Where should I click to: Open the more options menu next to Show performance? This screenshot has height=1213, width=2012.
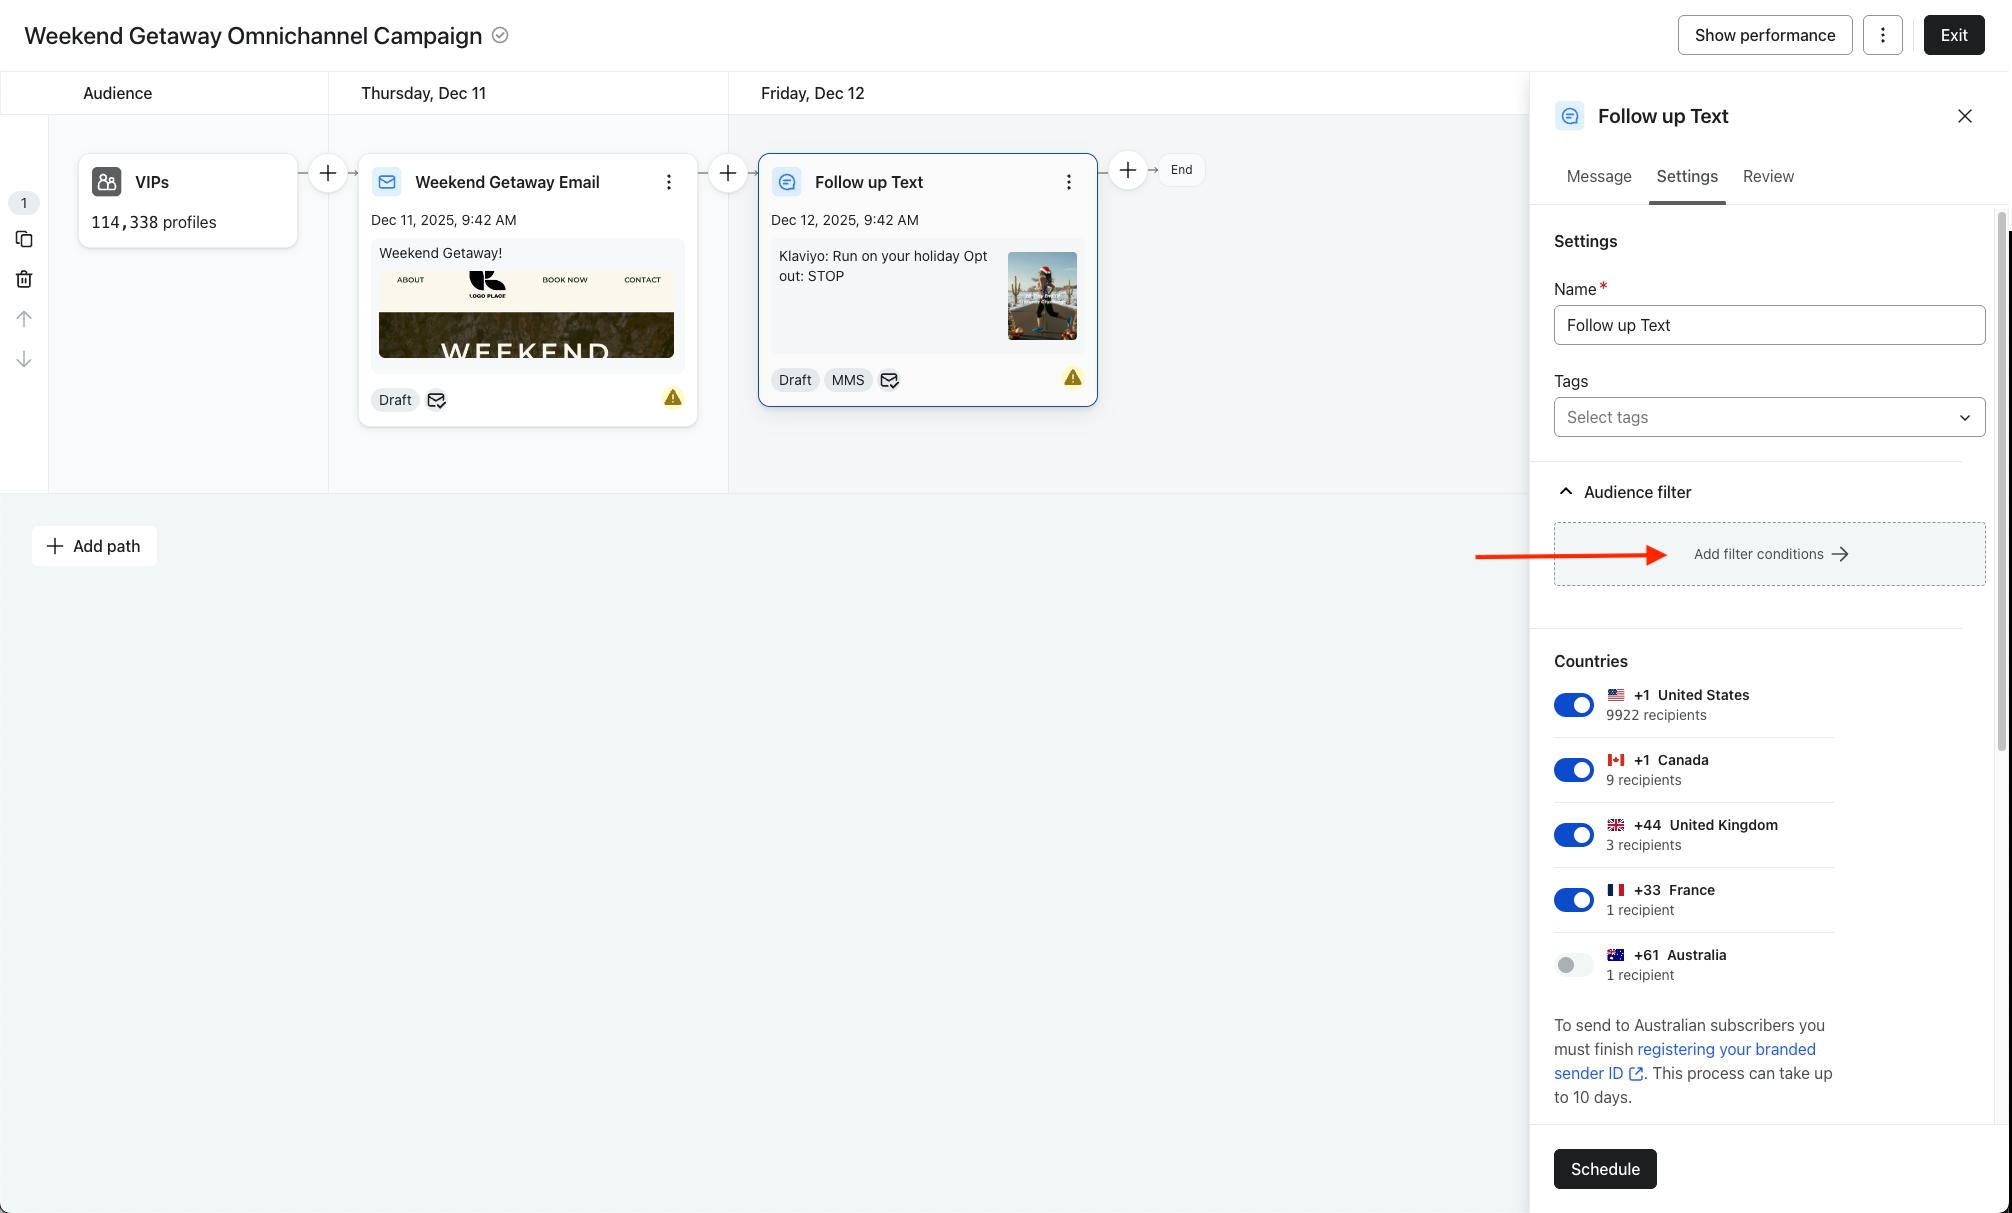click(1882, 35)
